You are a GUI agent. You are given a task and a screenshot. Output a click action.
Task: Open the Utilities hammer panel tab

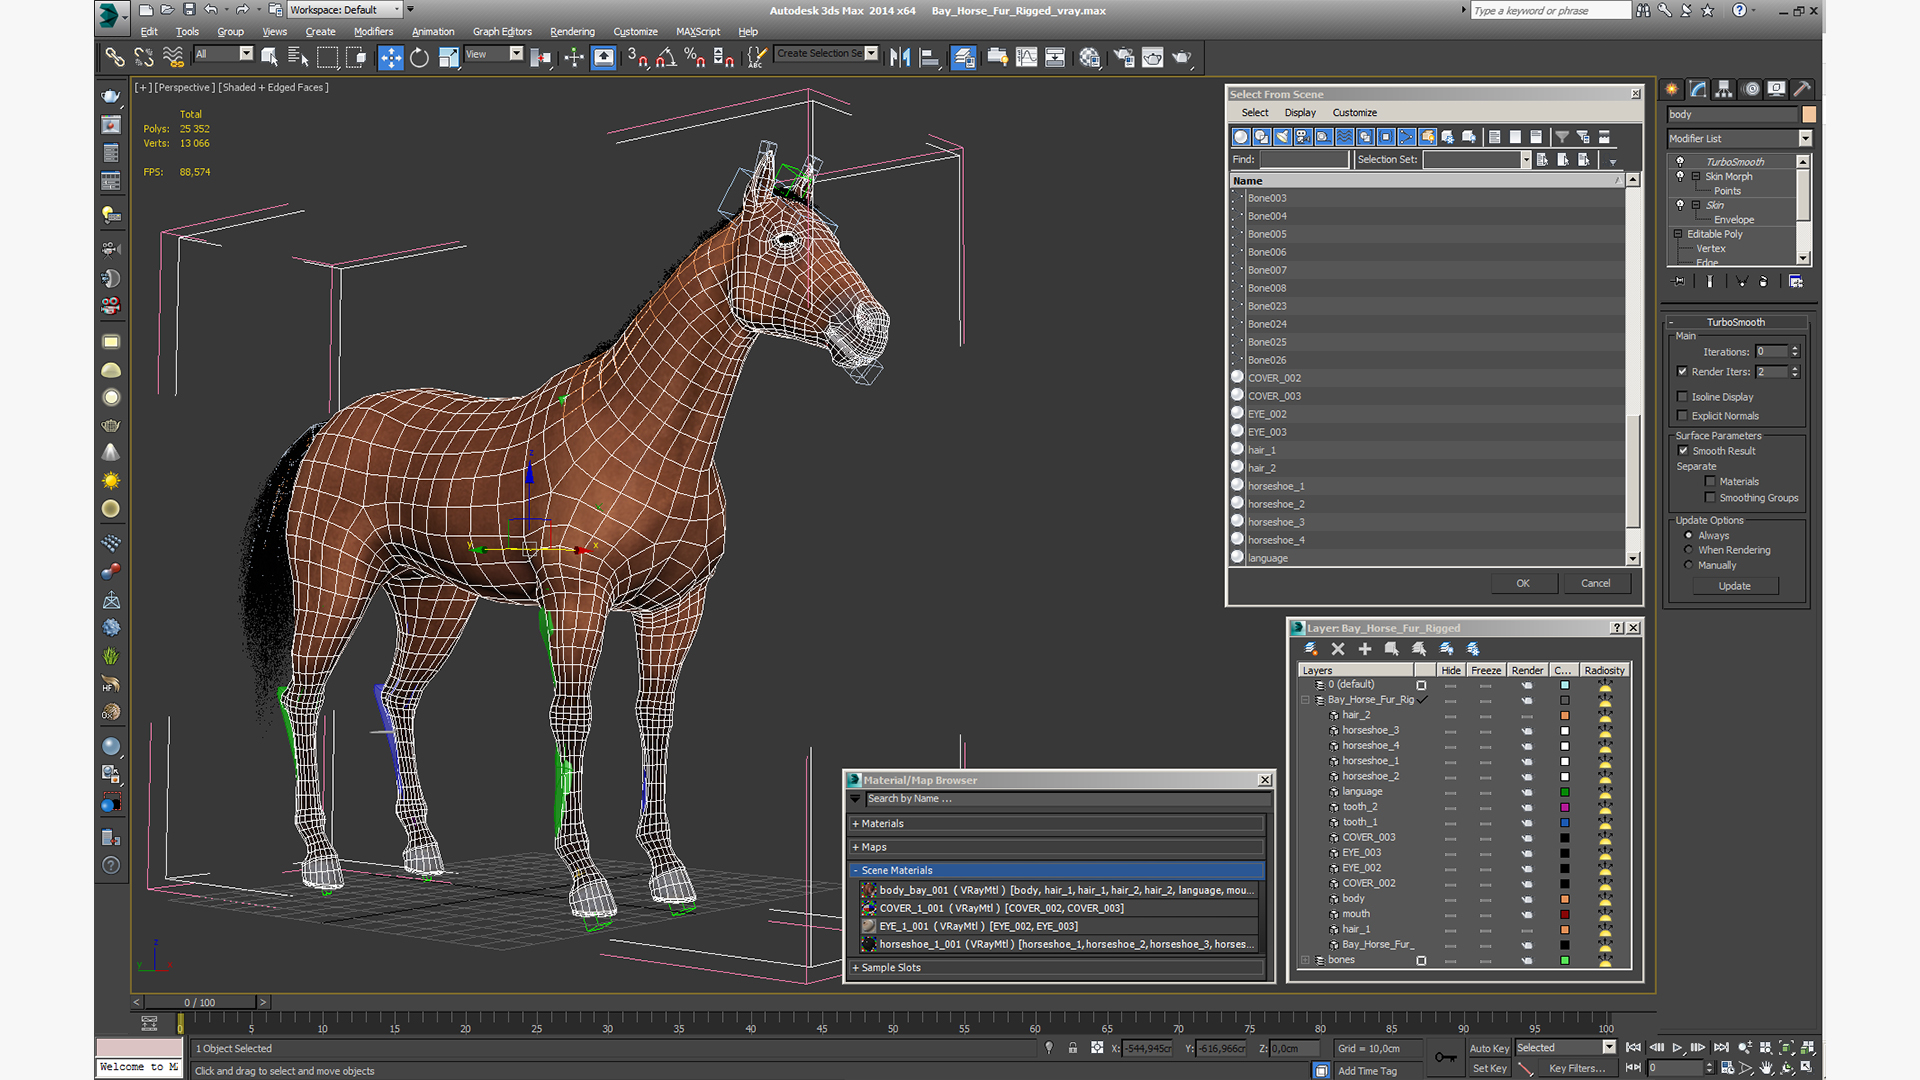[x=1802, y=89]
